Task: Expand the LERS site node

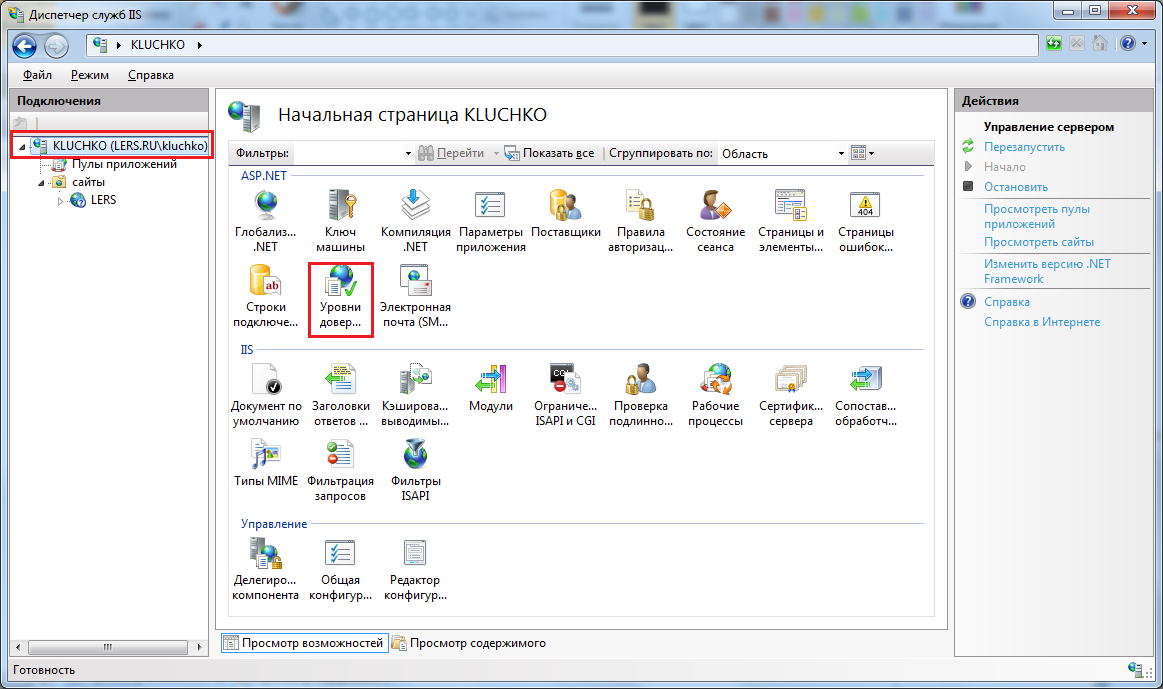Action: pyautogui.click(x=60, y=201)
